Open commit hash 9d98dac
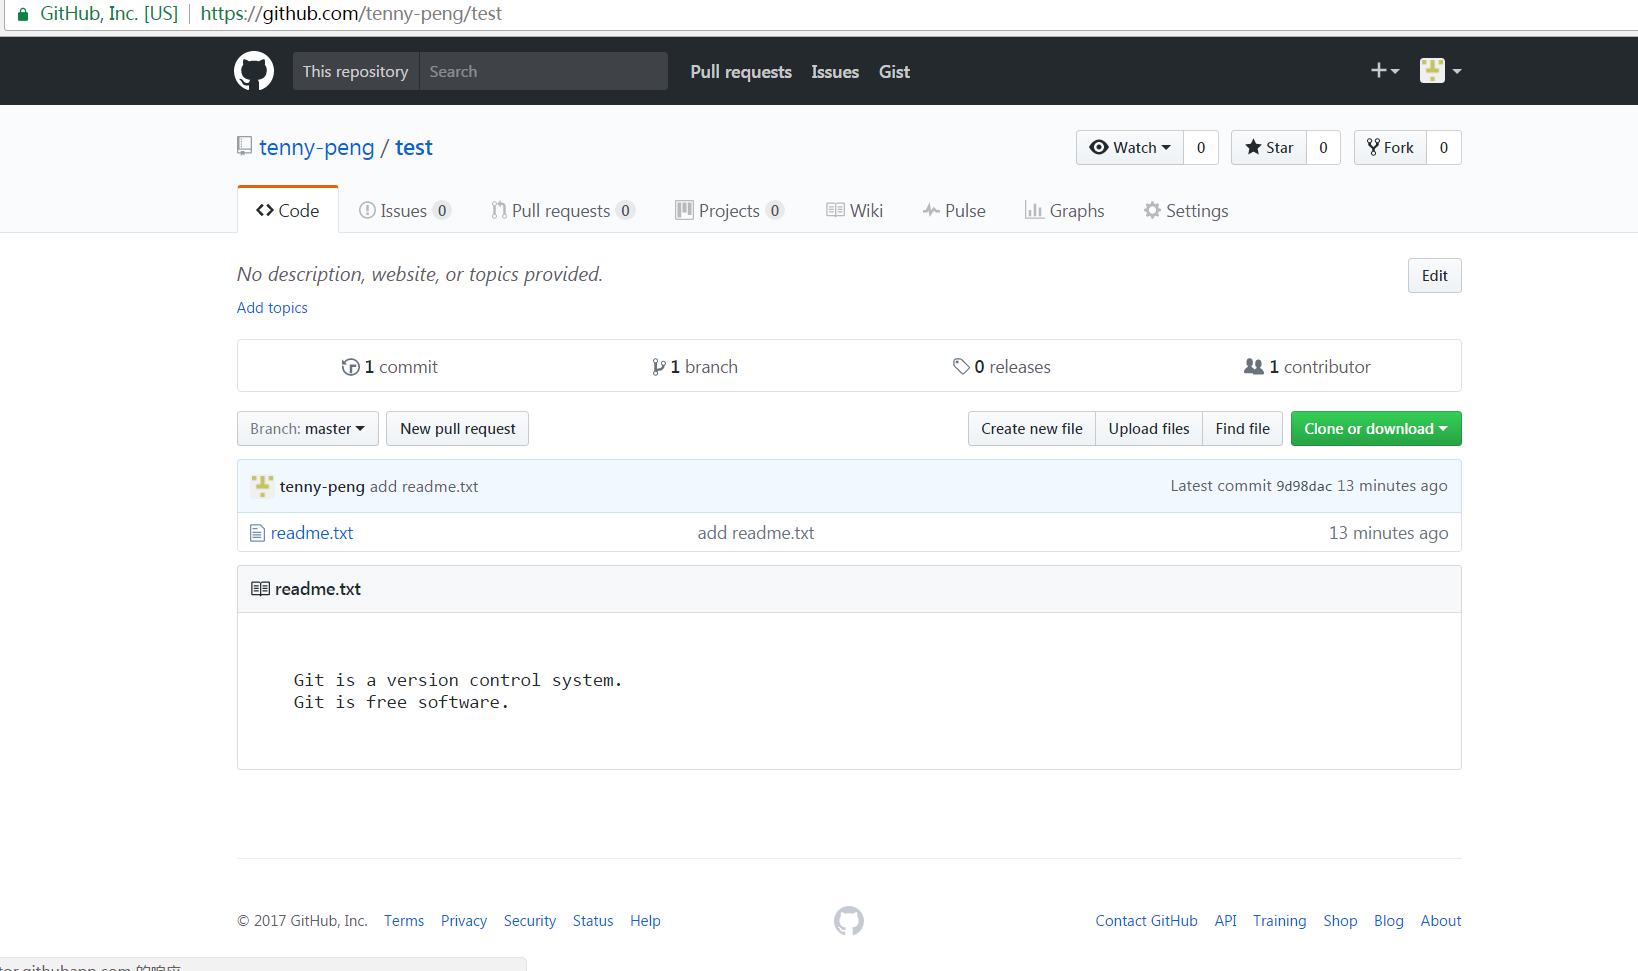The height and width of the screenshot is (971, 1638). [x=1304, y=486]
